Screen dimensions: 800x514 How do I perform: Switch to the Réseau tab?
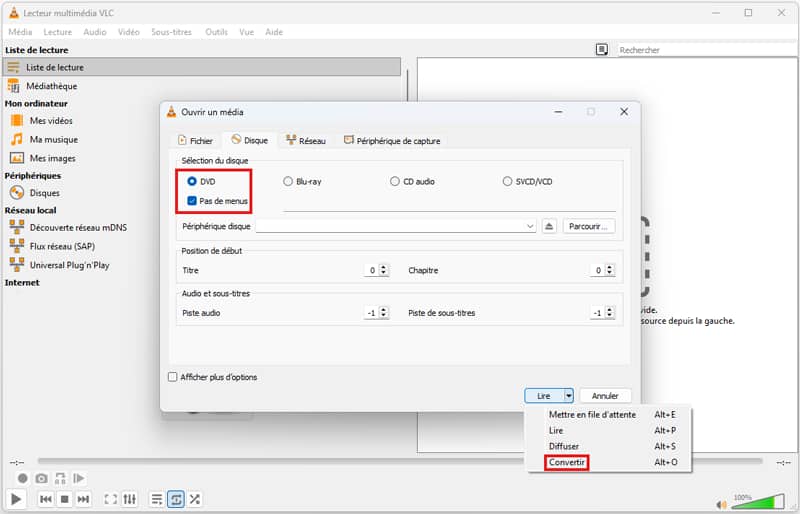(305, 141)
